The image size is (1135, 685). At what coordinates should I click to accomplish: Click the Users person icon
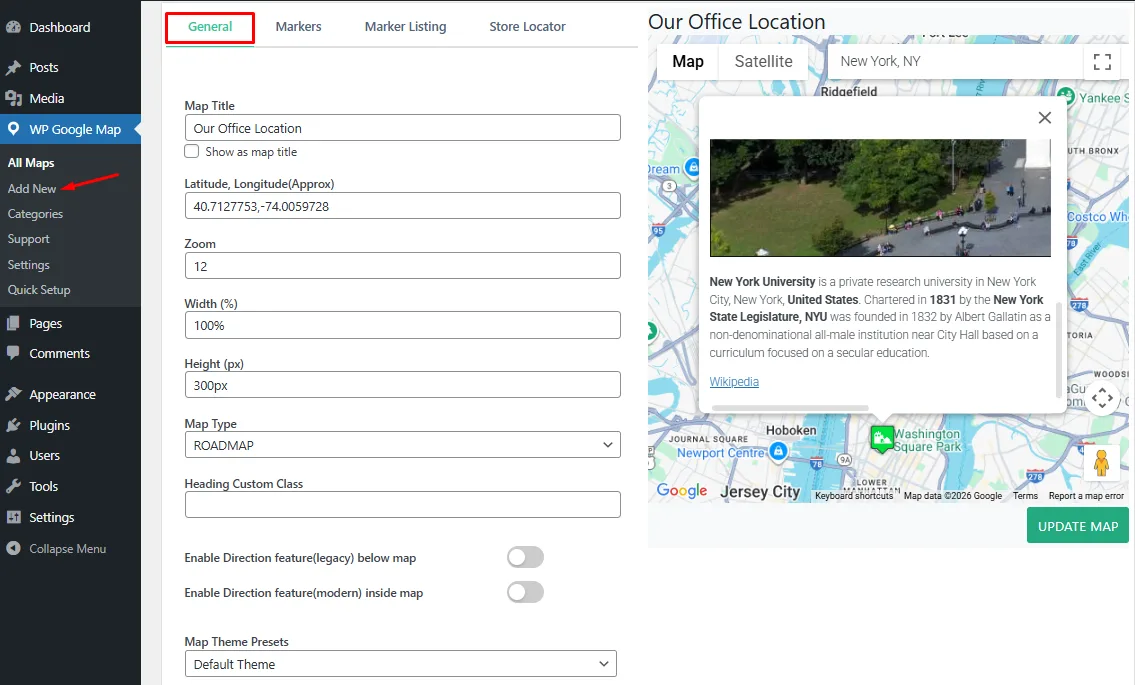[x=13, y=455]
